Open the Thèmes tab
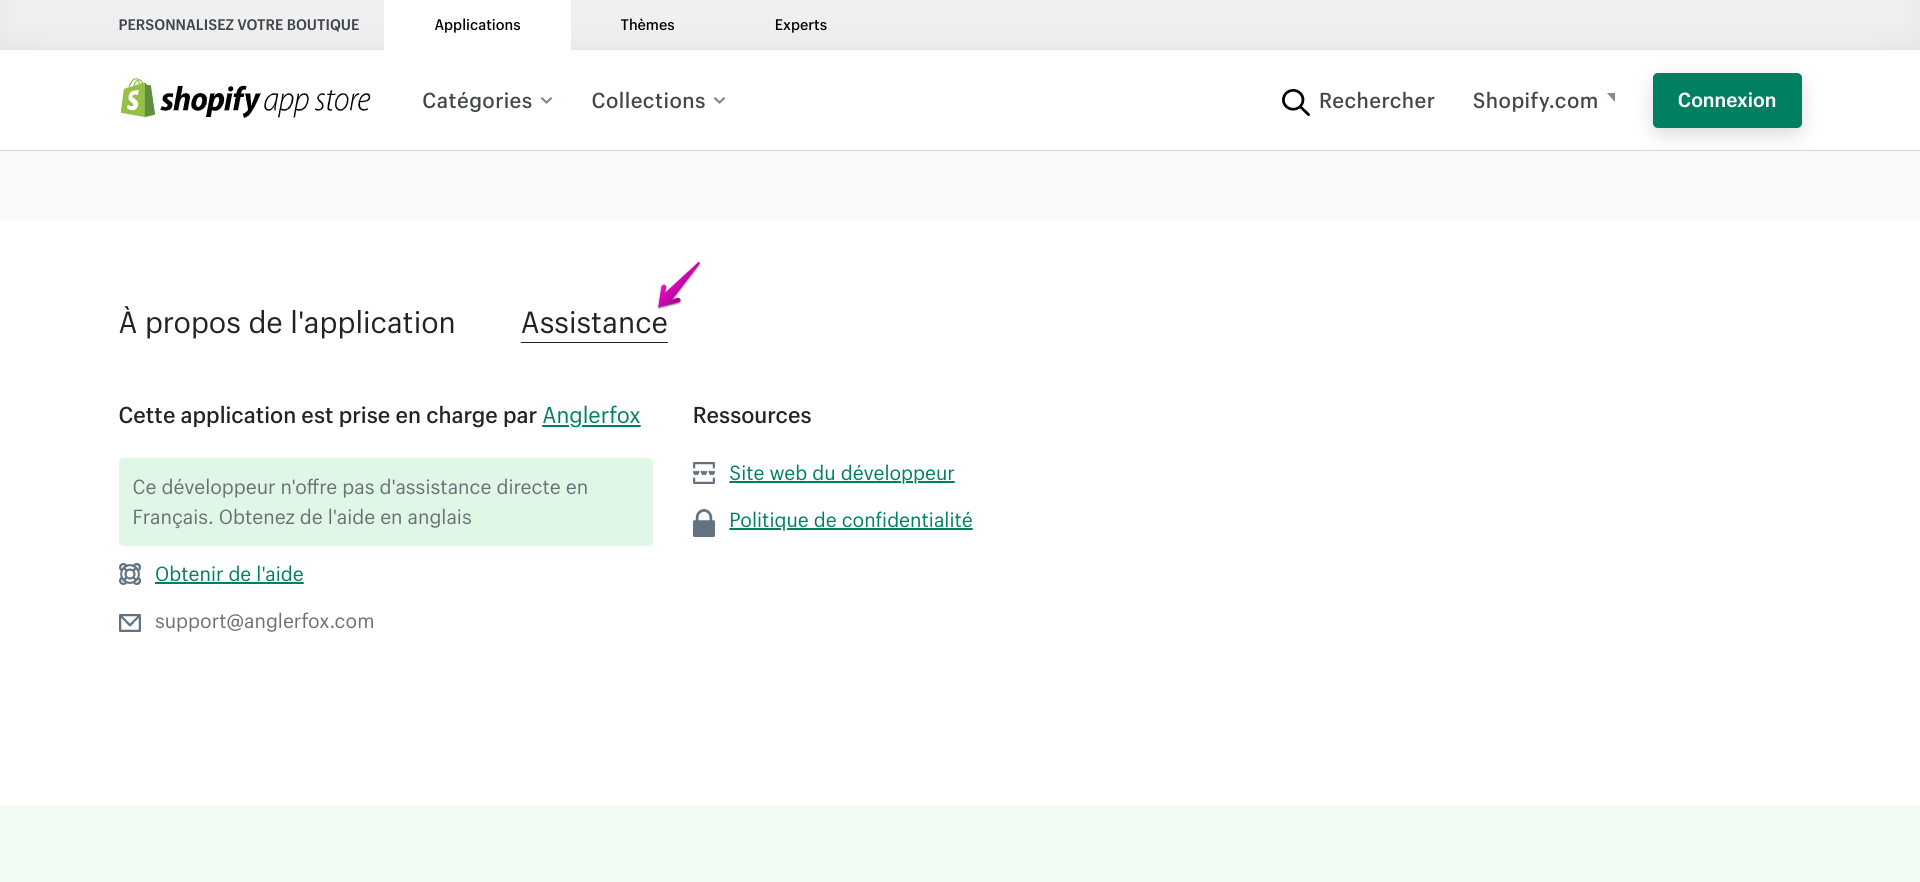Image resolution: width=1920 pixels, height=882 pixels. point(647,25)
